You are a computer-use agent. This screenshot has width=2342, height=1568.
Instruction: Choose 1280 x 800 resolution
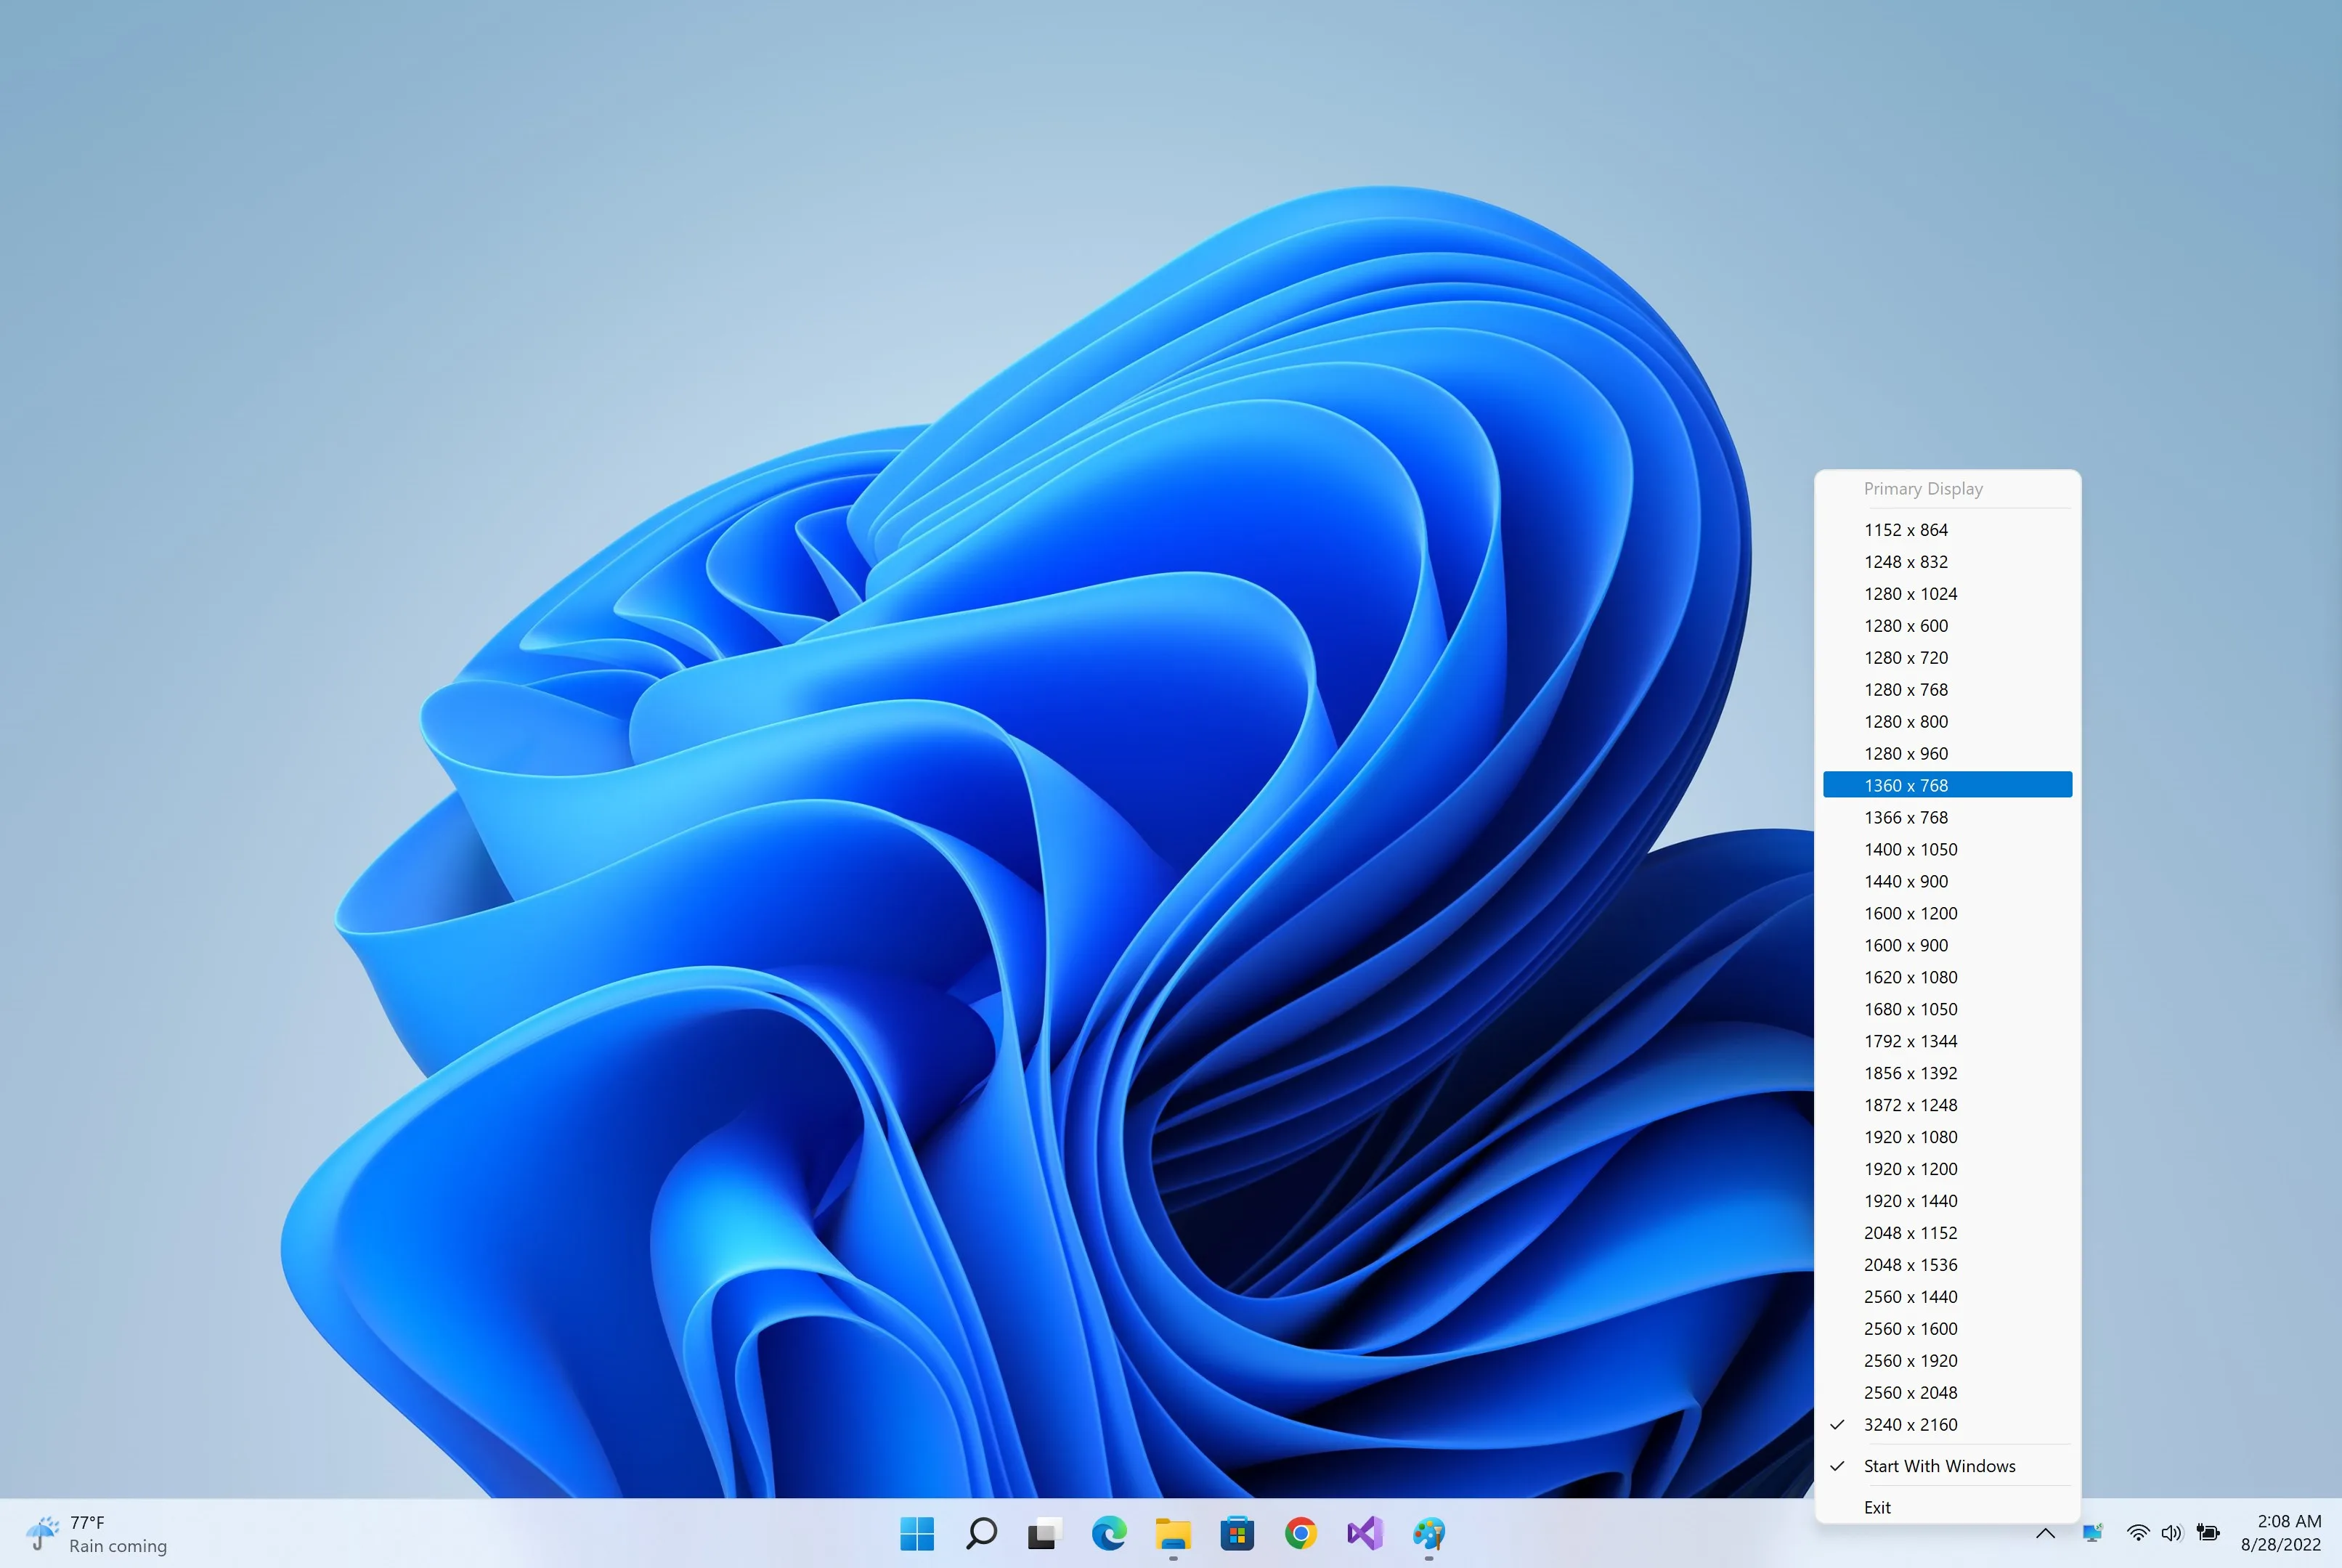tap(1948, 722)
